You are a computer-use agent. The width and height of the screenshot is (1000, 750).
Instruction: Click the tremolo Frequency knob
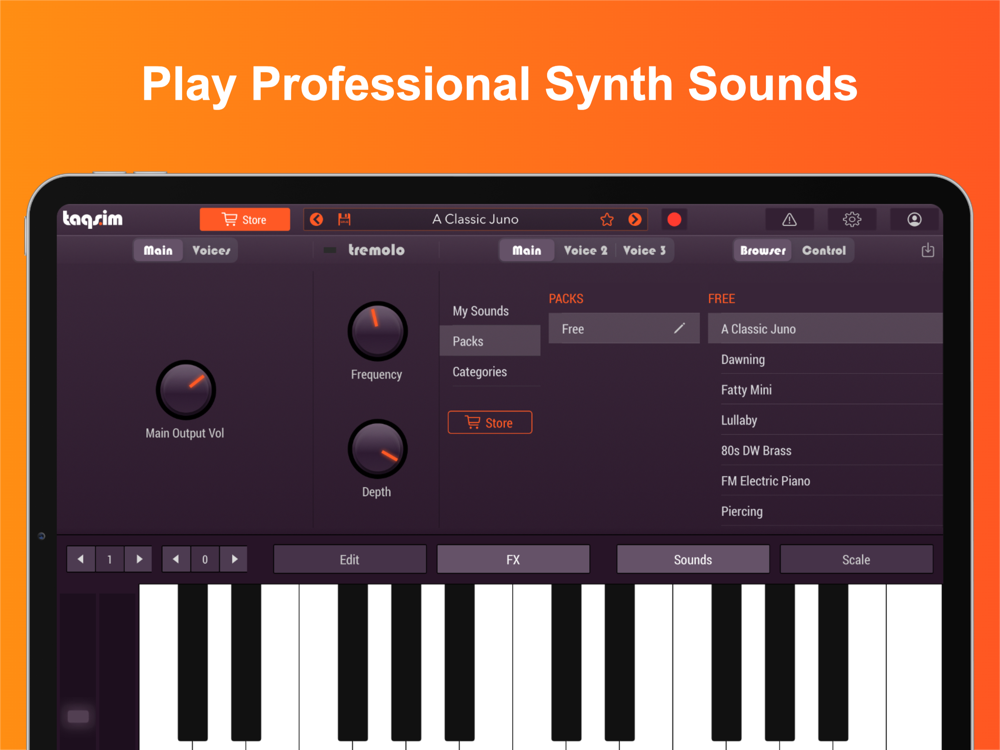coord(377,331)
